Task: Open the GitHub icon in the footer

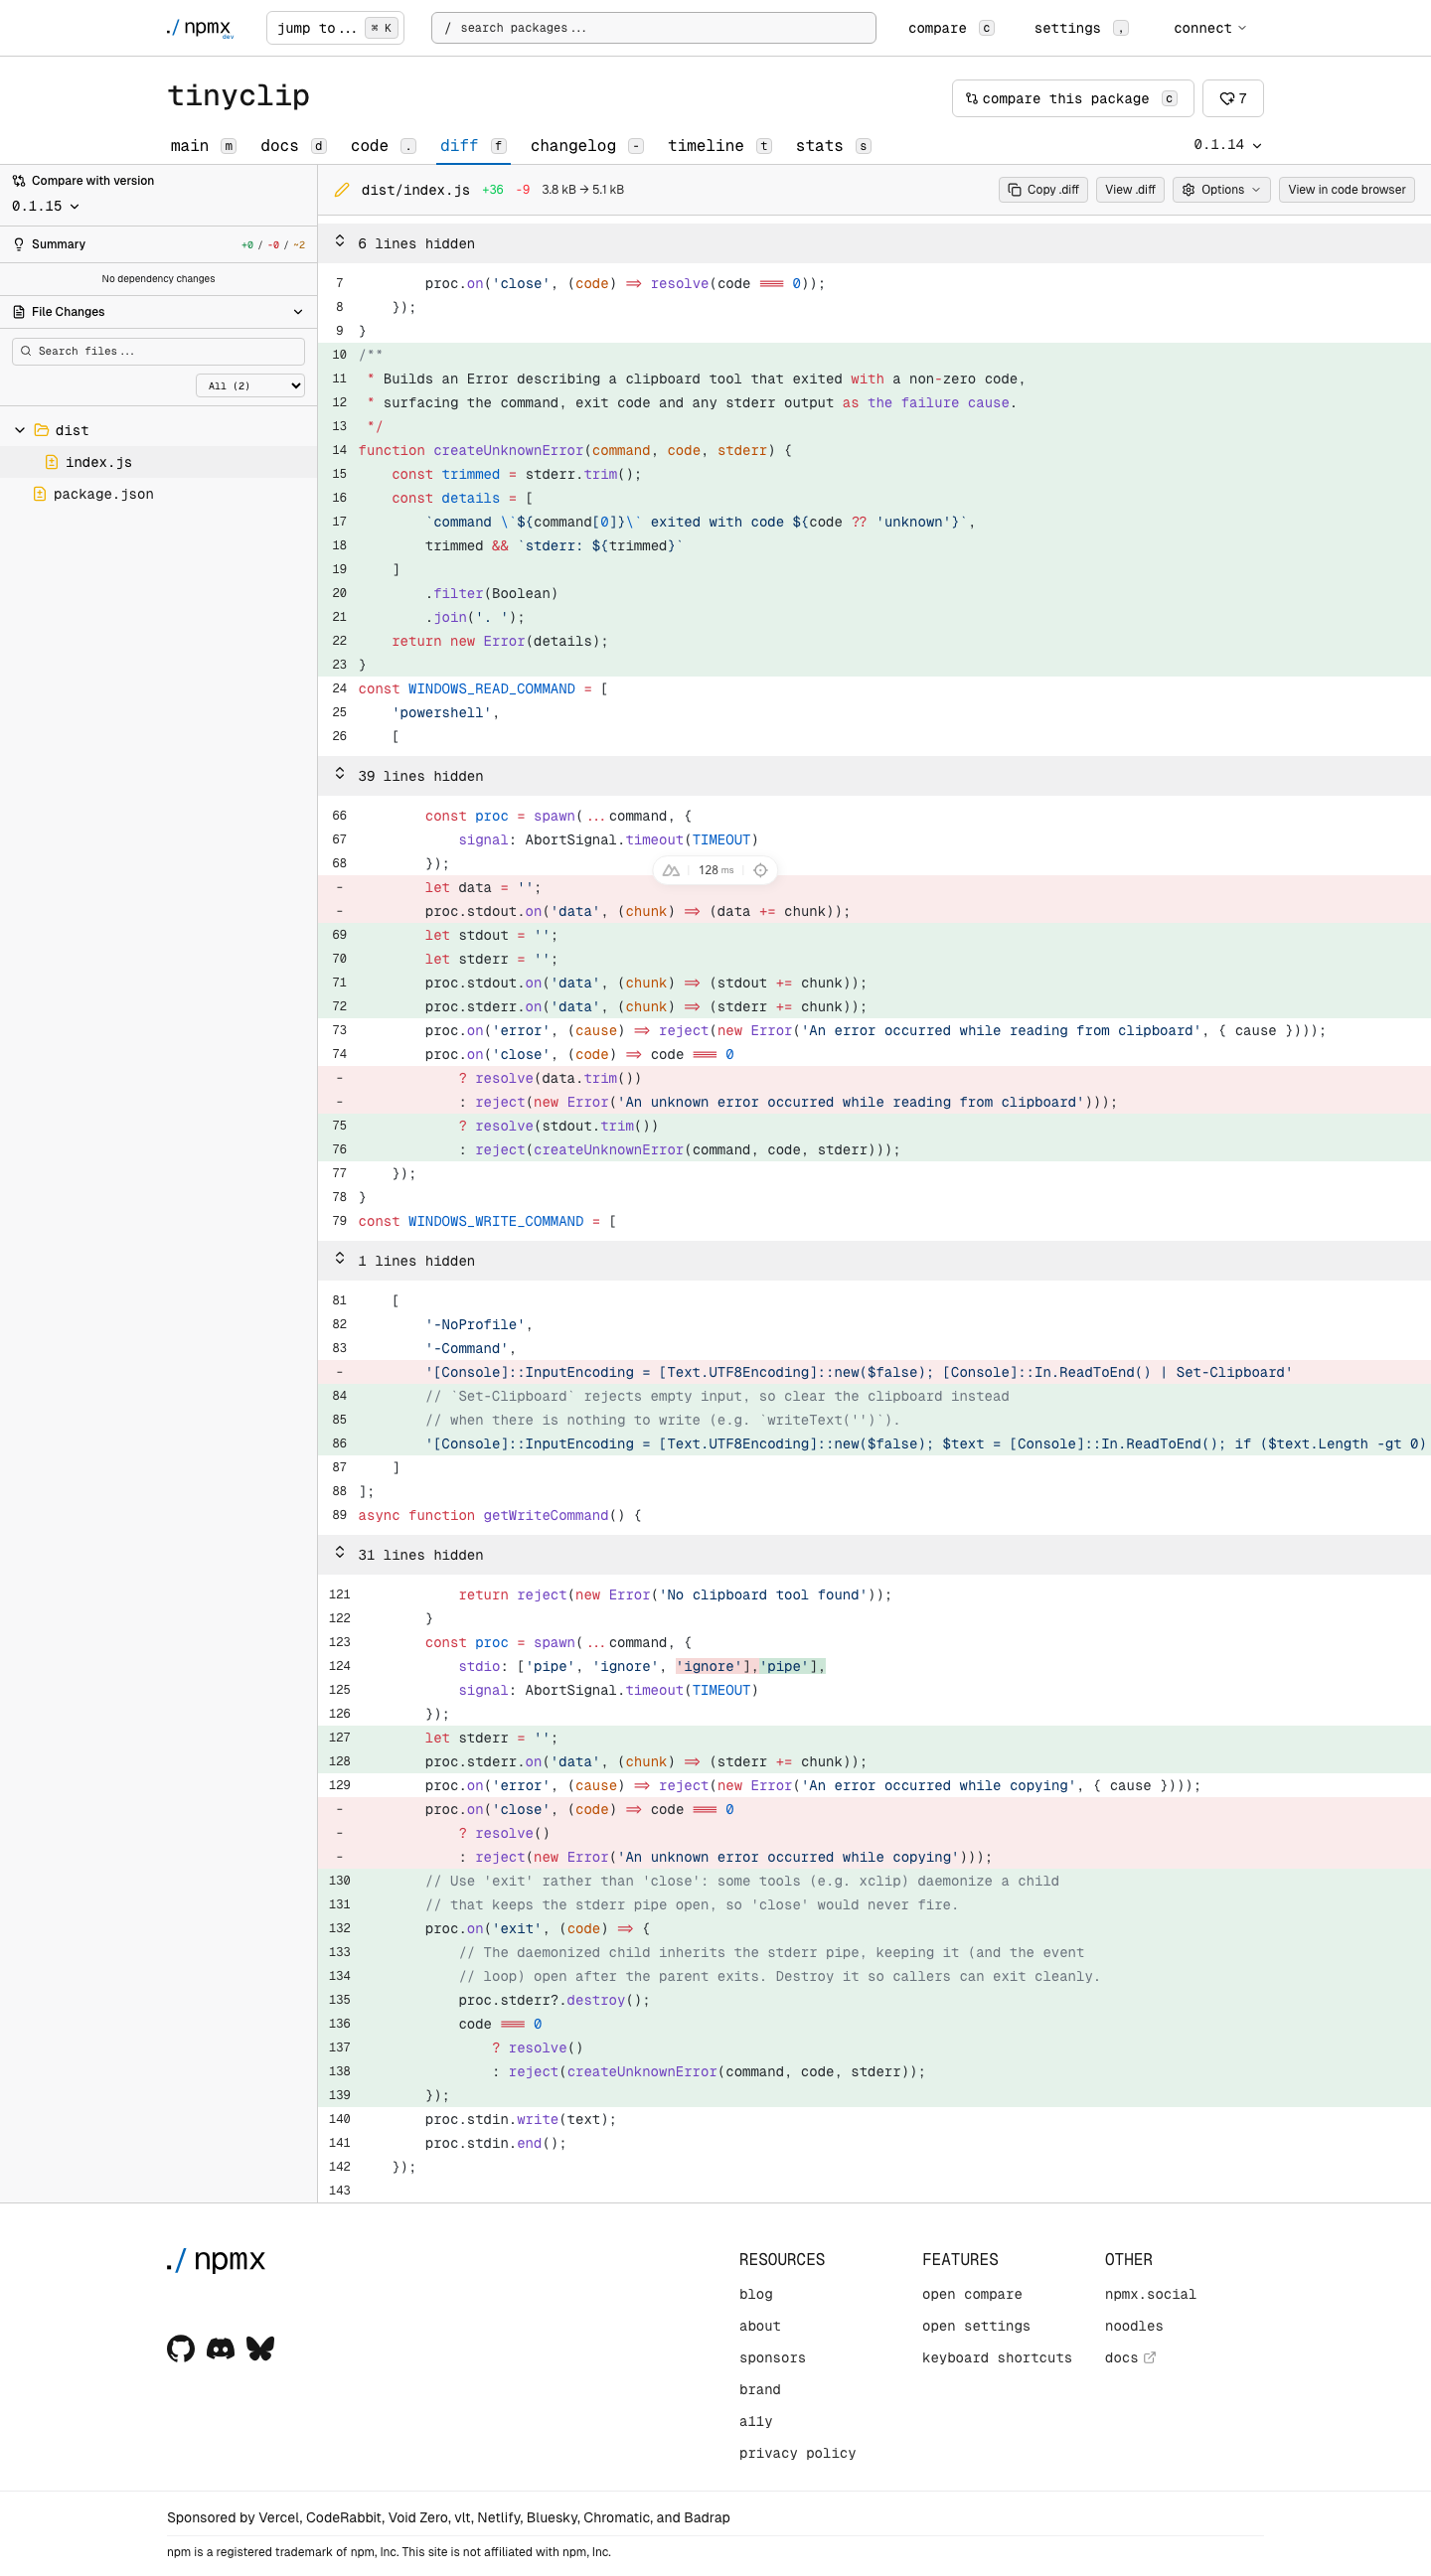Action: click(181, 2348)
